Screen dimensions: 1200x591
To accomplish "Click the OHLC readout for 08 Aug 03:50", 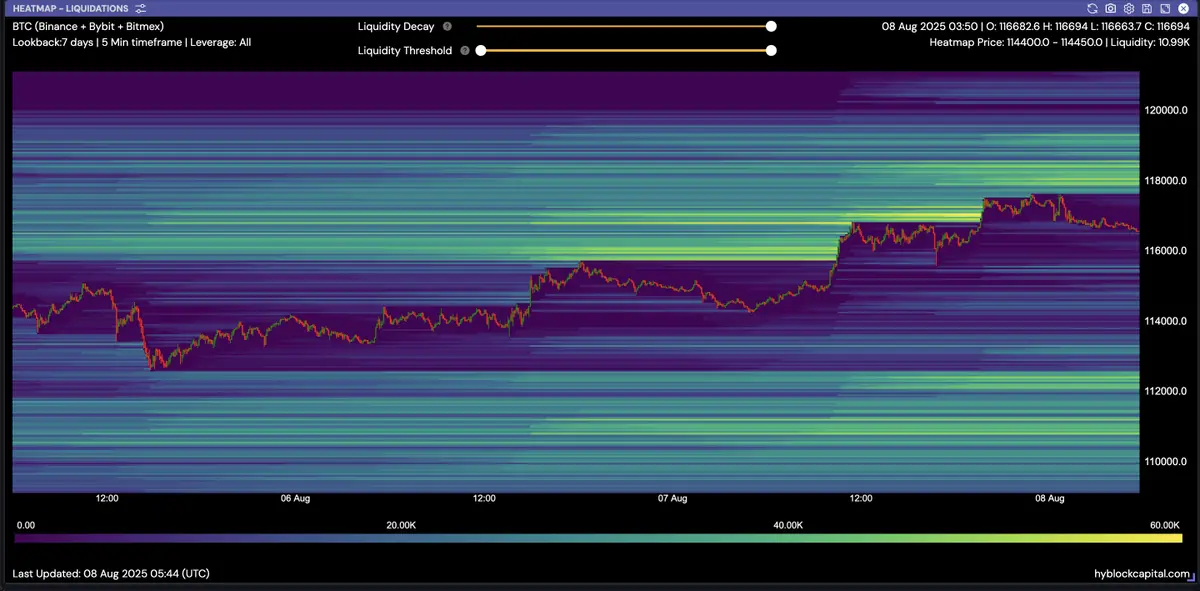I will (1034, 27).
